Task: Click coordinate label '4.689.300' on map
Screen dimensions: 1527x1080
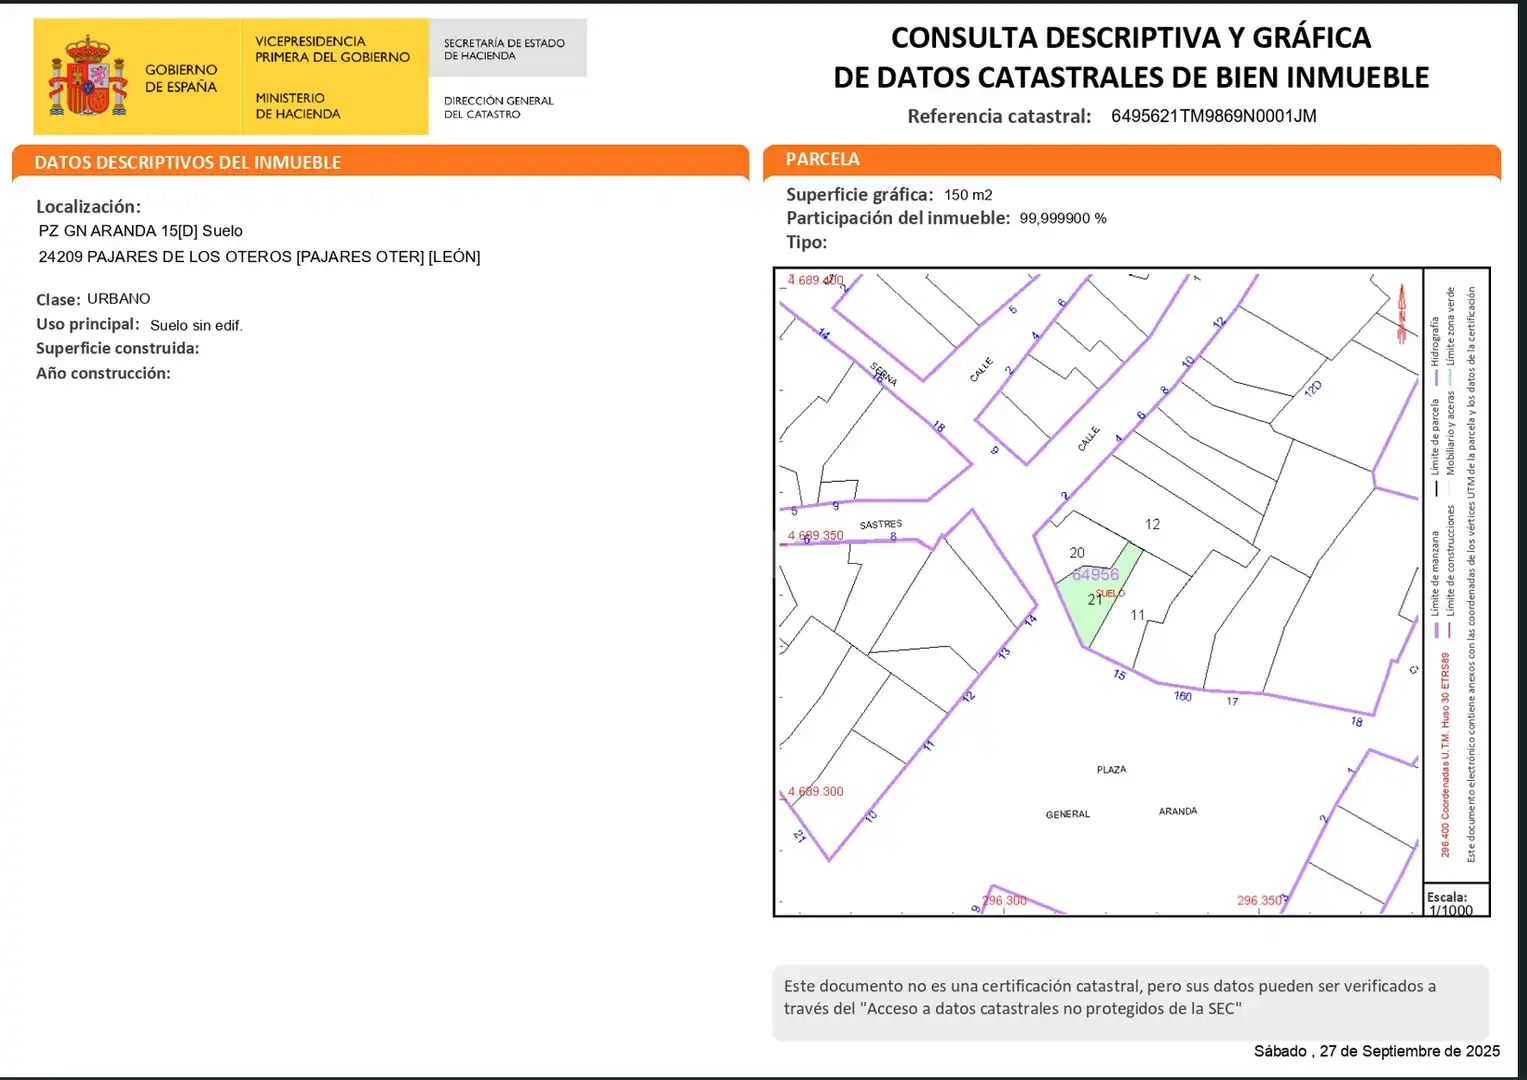Action: (815, 792)
